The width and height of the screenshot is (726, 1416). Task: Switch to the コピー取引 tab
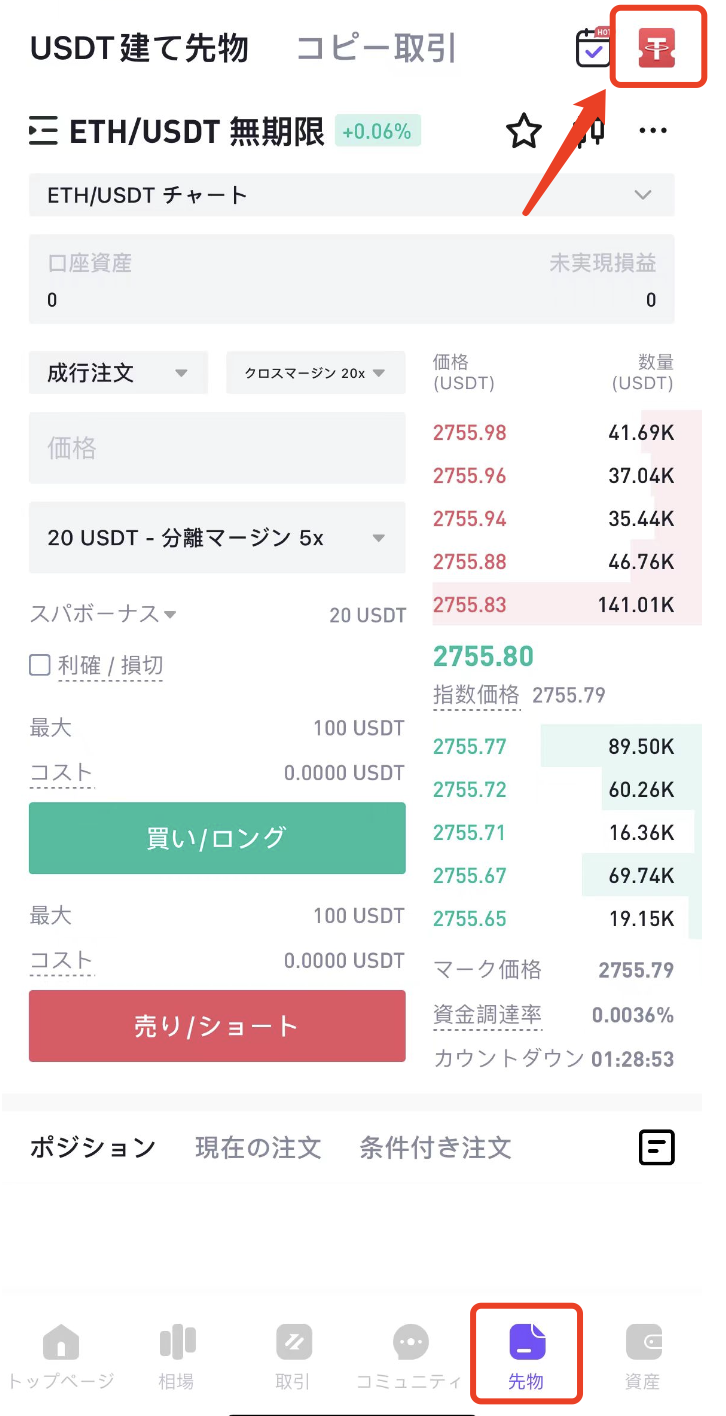click(376, 47)
